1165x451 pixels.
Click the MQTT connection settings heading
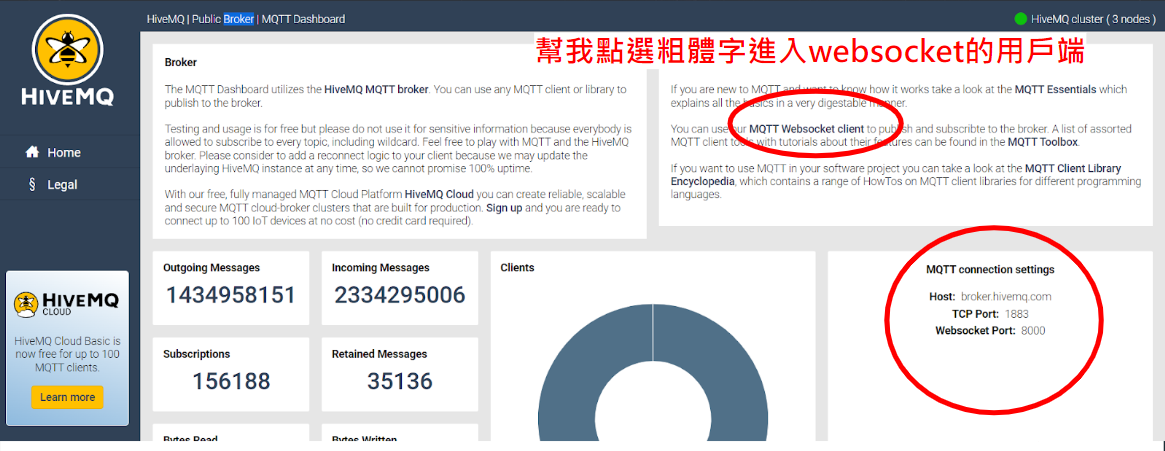click(x=990, y=270)
